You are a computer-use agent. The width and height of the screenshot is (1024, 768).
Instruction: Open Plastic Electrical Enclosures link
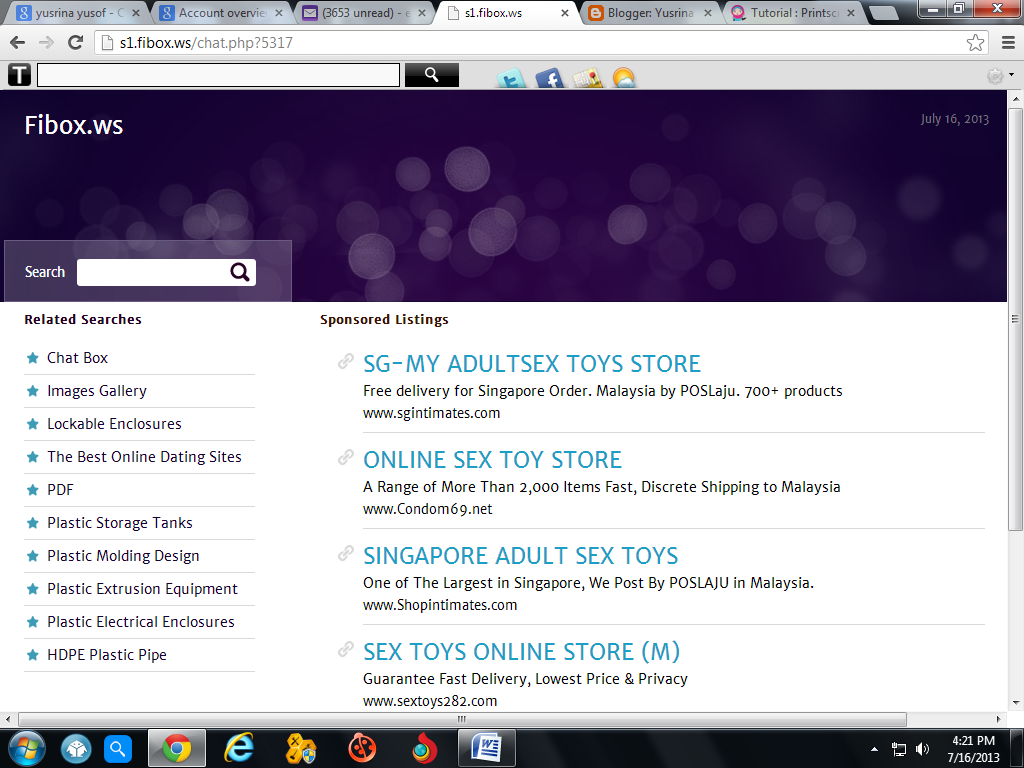(x=140, y=622)
